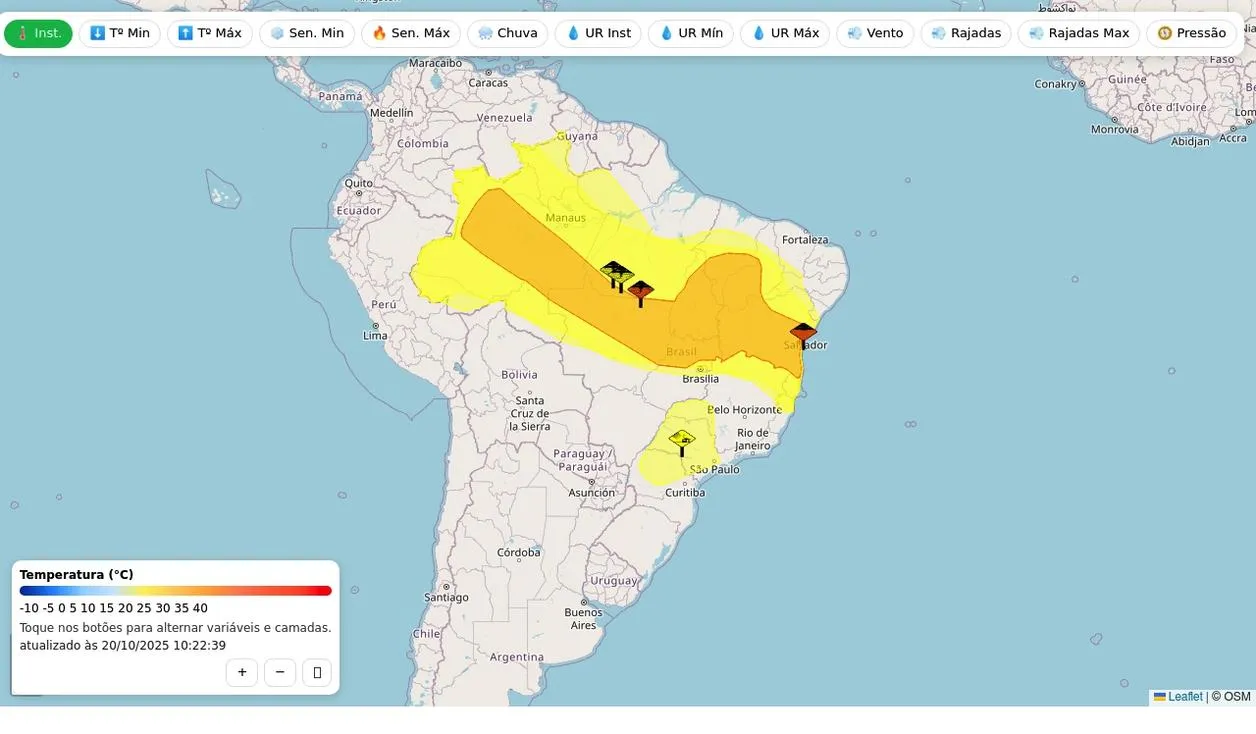1256x734 pixels.
Task: Select the UR Mín humidity button
Action: pyautogui.click(x=690, y=33)
